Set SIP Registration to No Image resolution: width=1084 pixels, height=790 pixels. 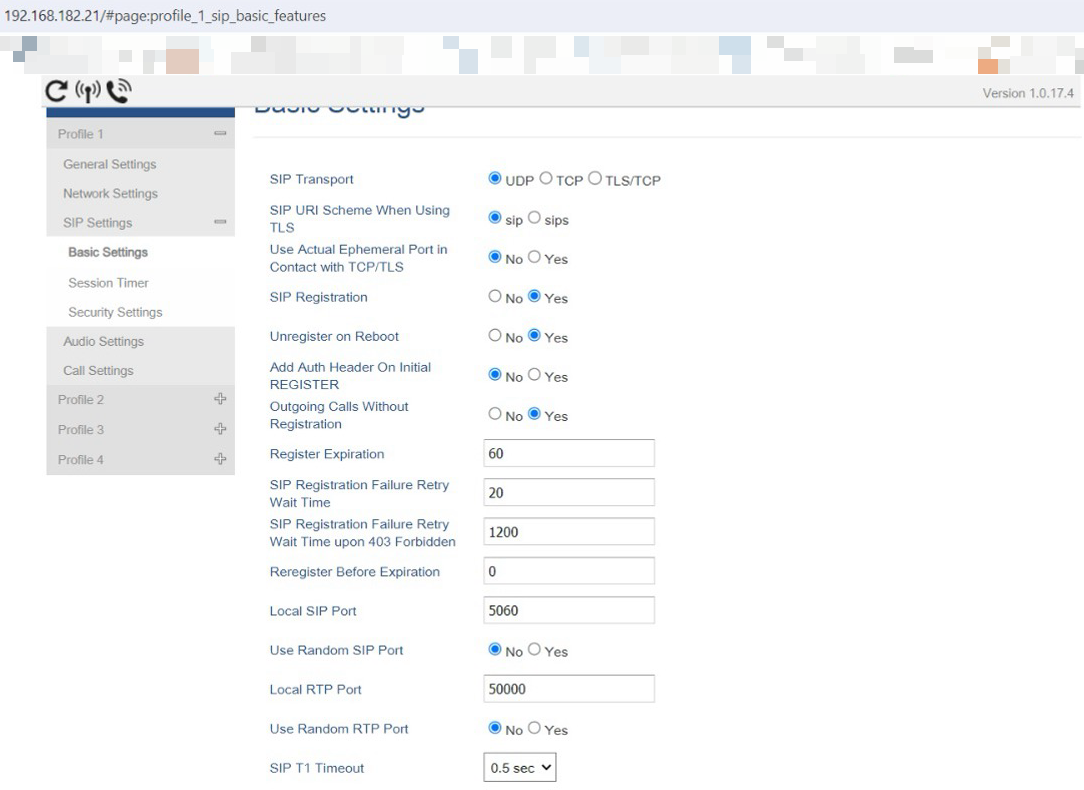495,297
